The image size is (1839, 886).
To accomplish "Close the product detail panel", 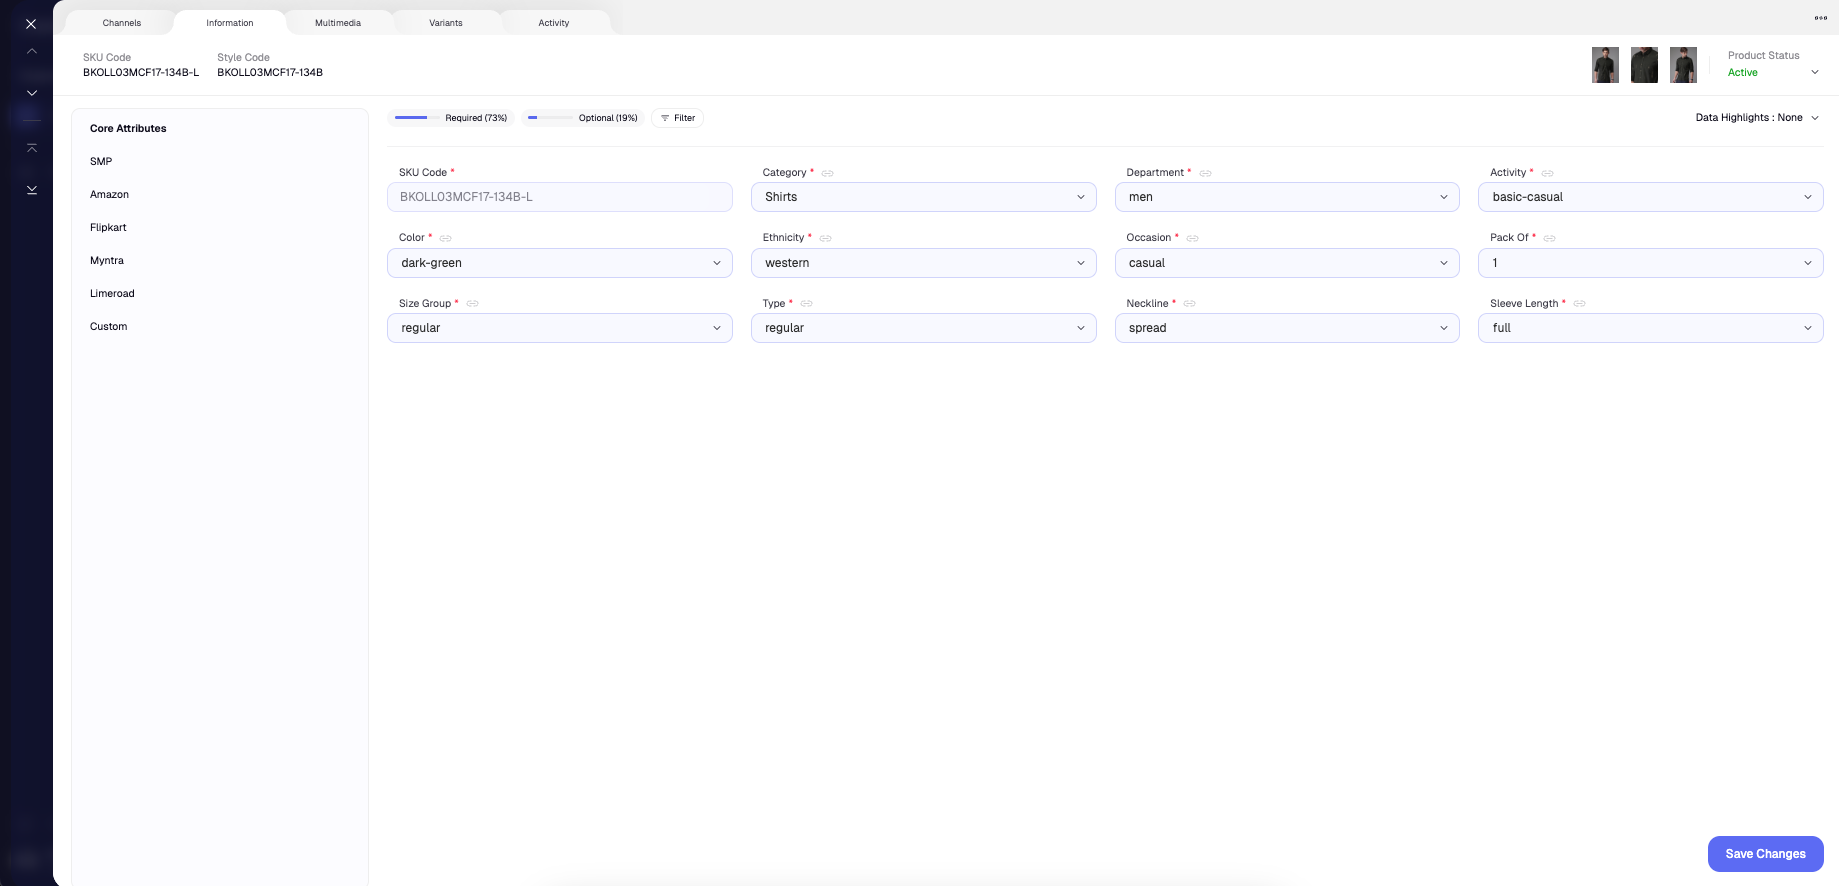I will point(31,24).
